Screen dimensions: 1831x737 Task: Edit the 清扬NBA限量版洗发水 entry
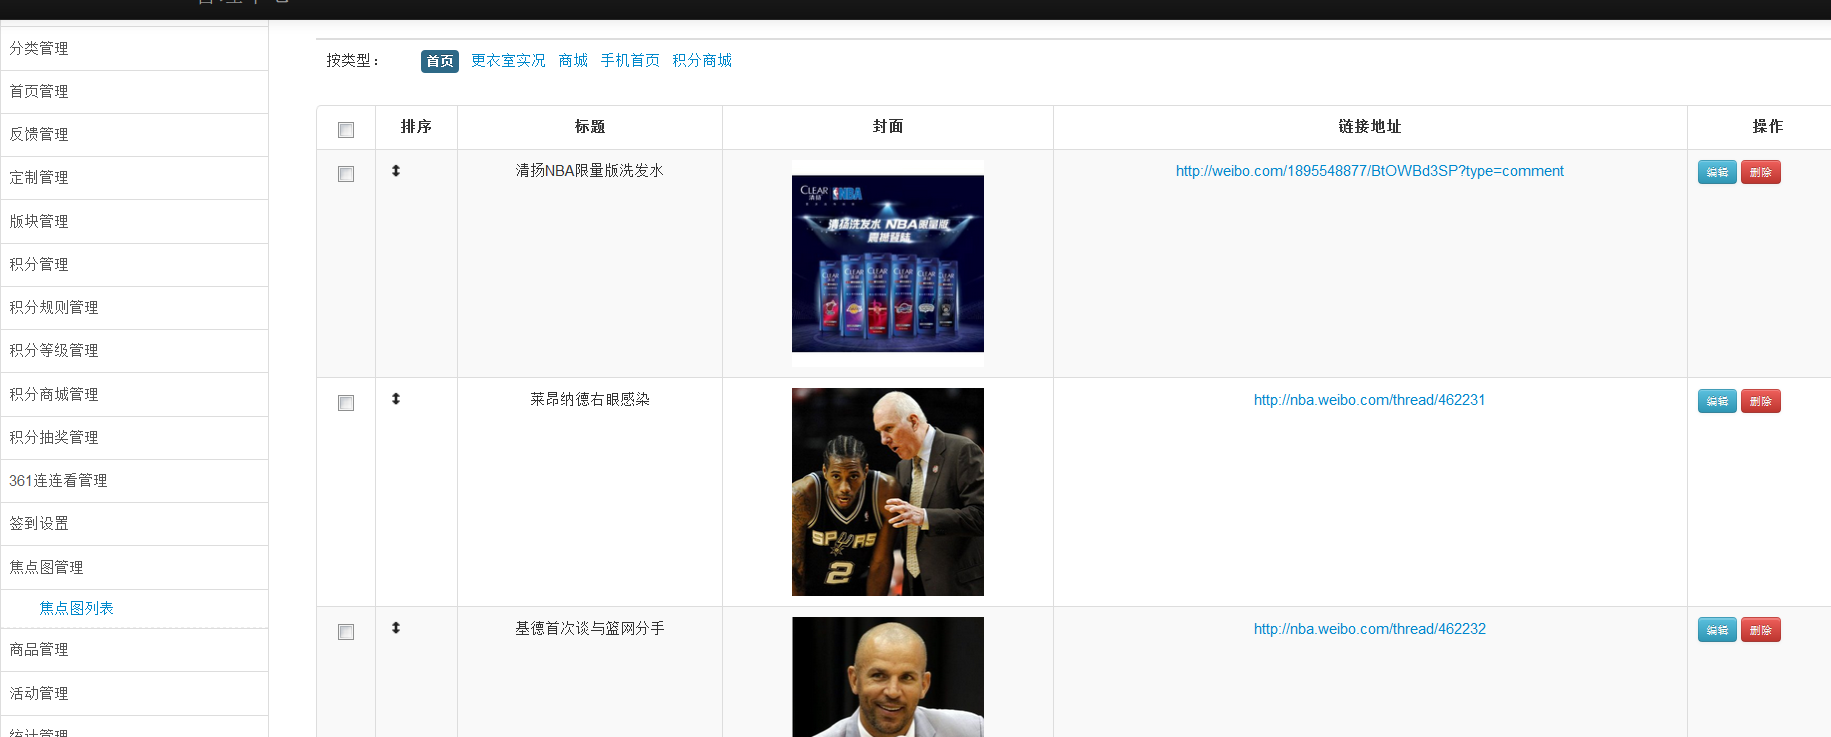[x=1717, y=172]
